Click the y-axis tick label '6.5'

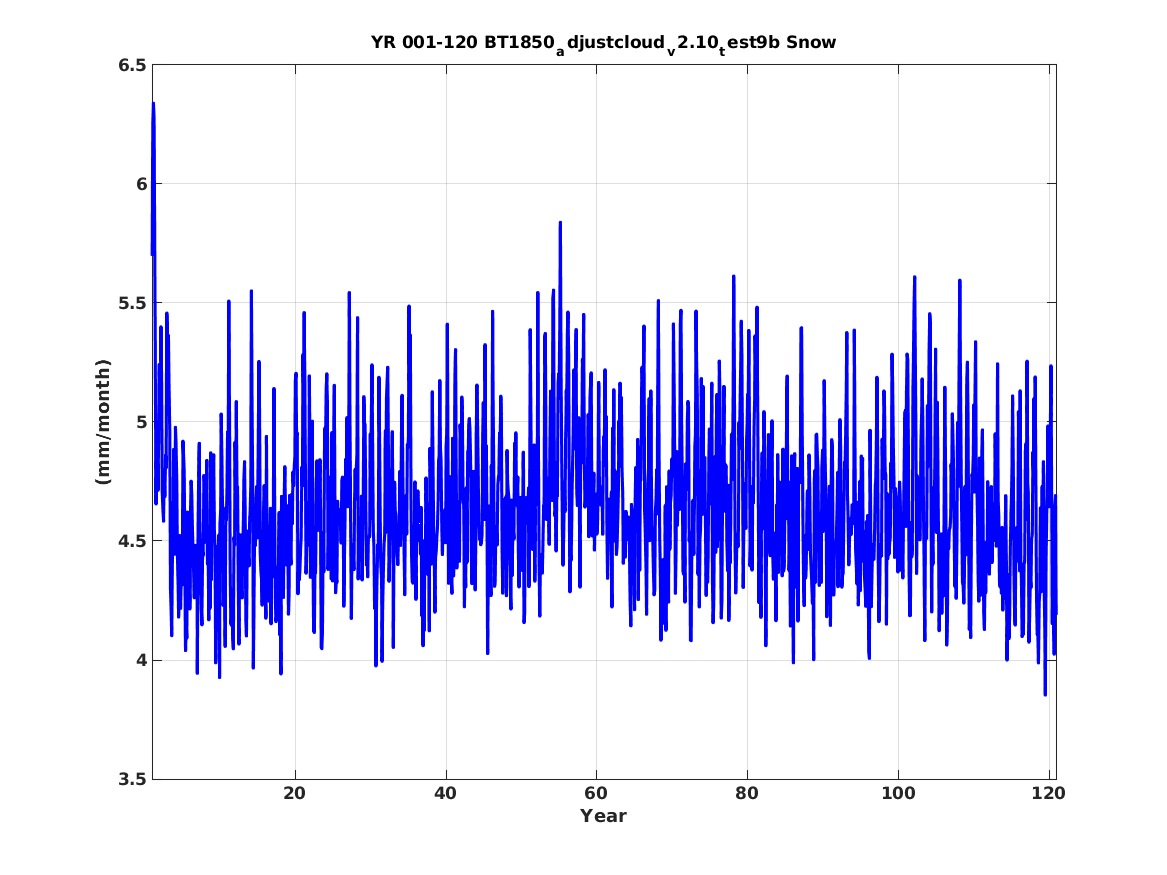click(x=131, y=65)
